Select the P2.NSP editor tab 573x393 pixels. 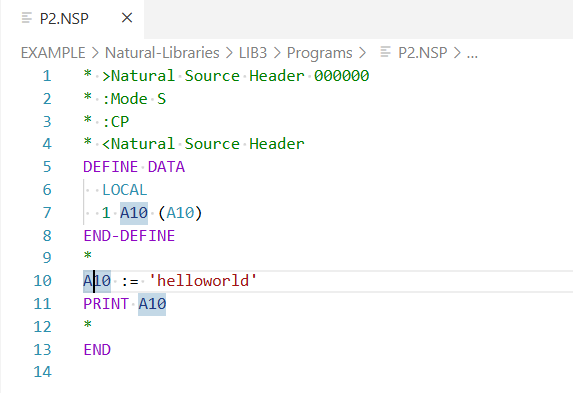(x=72, y=18)
